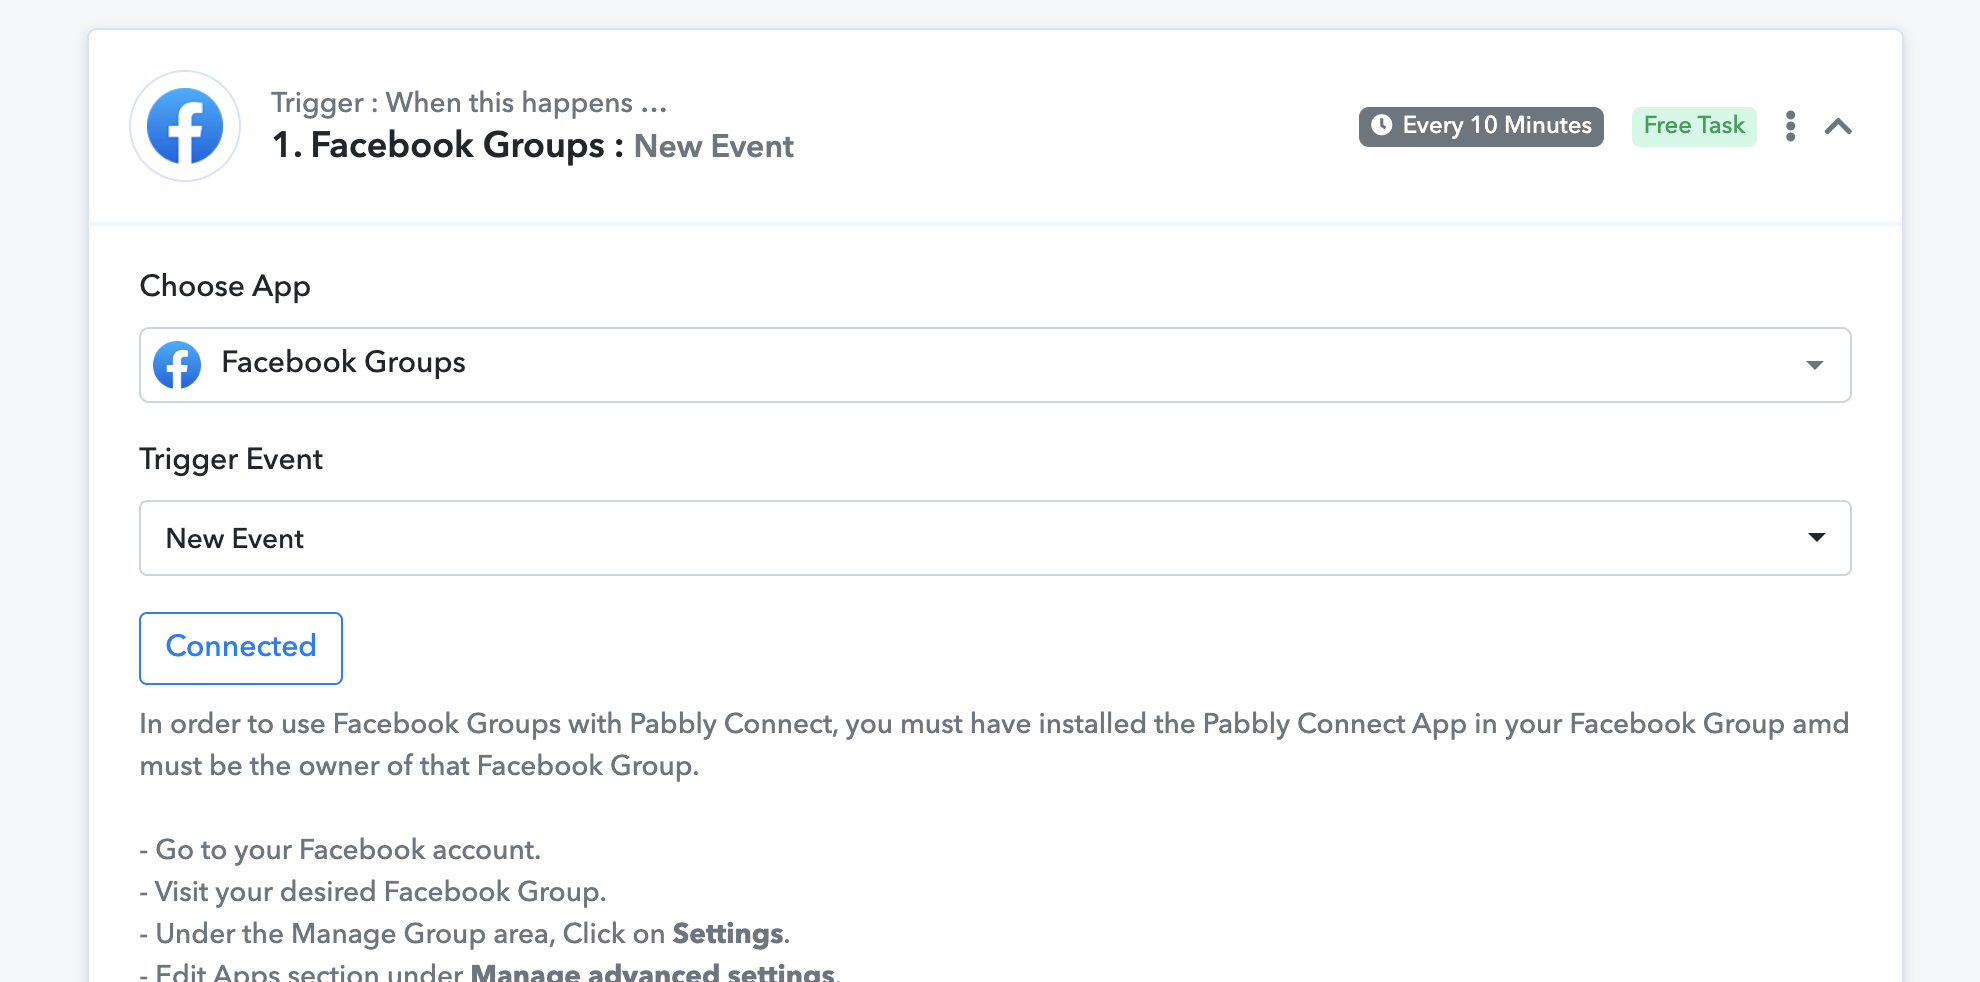Image resolution: width=1980 pixels, height=982 pixels.
Task: Collapse the trigger step with the chevron
Action: coord(1838,126)
